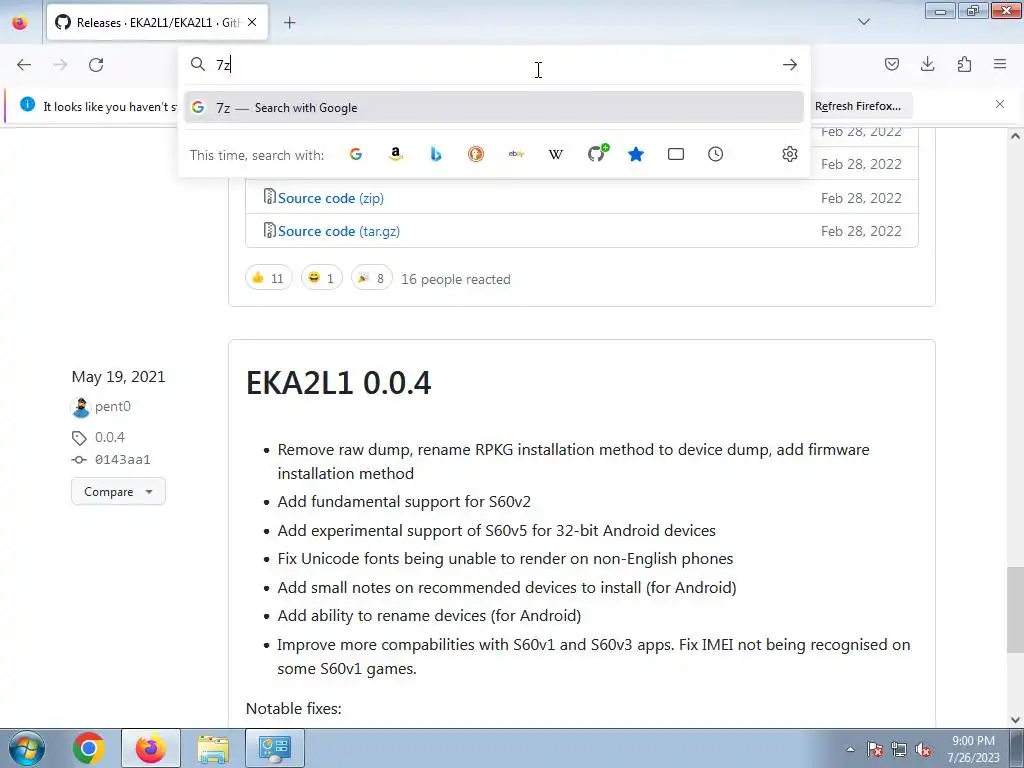Click the muted volume tray icon
1024x768 pixels.
(923, 749)
